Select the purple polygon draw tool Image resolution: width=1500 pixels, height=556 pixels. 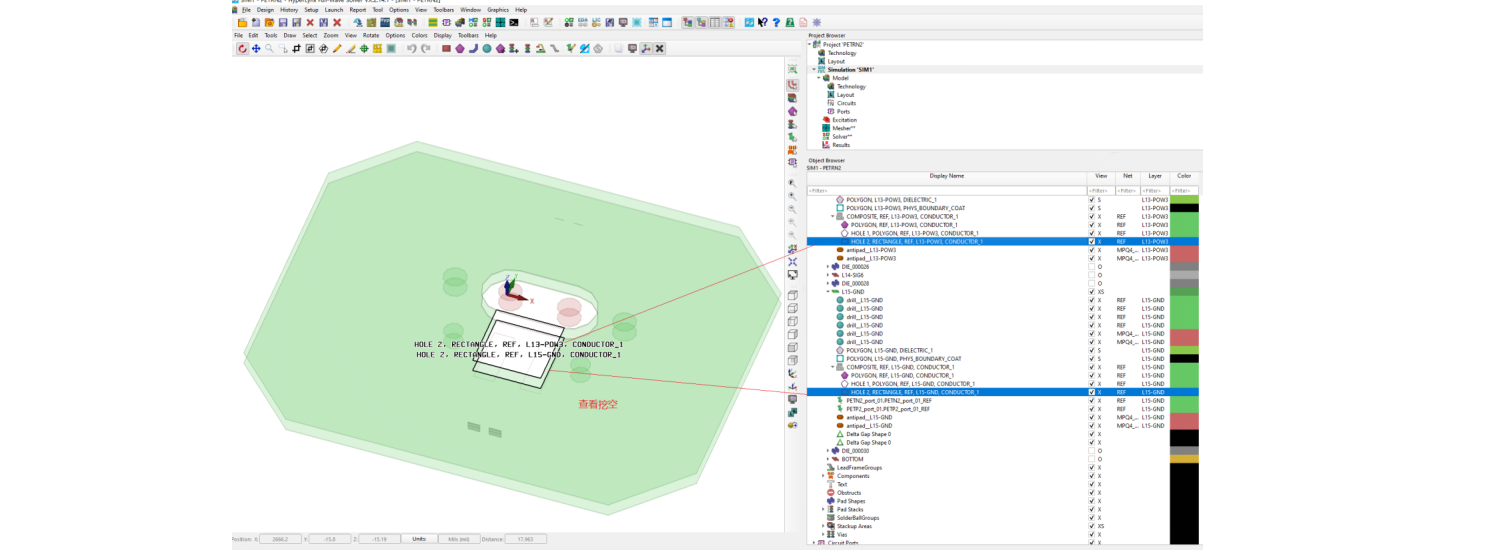point(460,48)
